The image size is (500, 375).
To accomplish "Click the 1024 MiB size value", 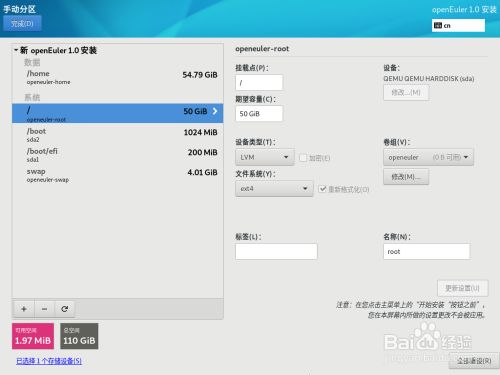I will 200,132.
